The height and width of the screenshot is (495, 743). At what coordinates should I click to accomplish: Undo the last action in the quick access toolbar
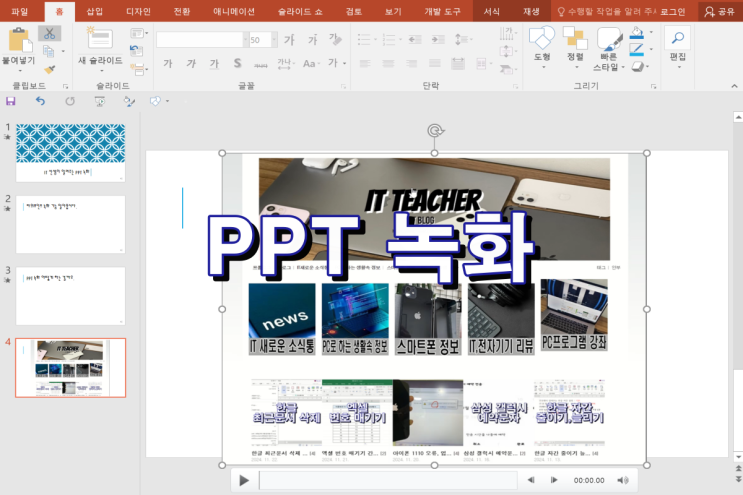(x=40, y=101)
